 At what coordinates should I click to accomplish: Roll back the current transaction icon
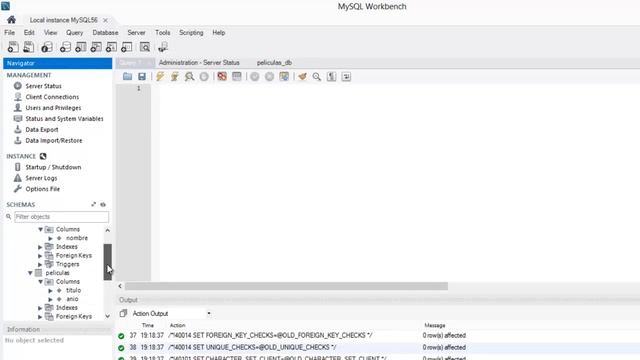269,76
